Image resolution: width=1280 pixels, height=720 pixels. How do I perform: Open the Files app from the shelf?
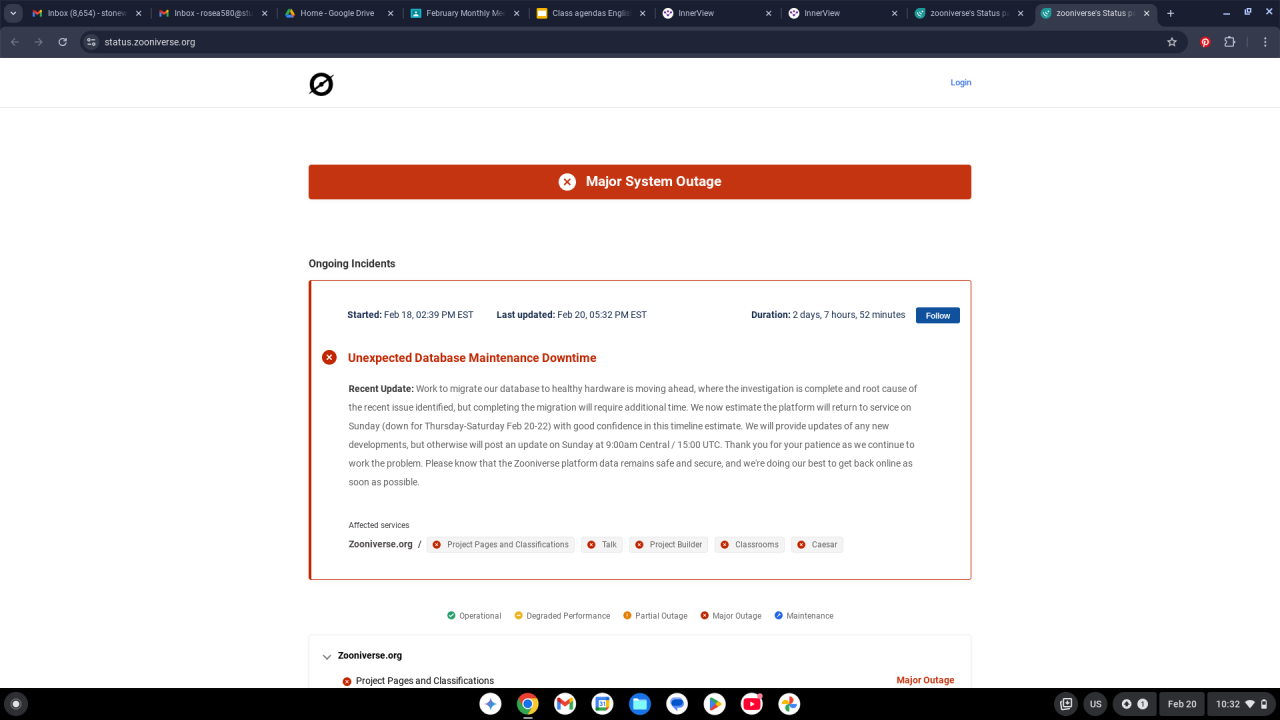[x=640, y=704]
